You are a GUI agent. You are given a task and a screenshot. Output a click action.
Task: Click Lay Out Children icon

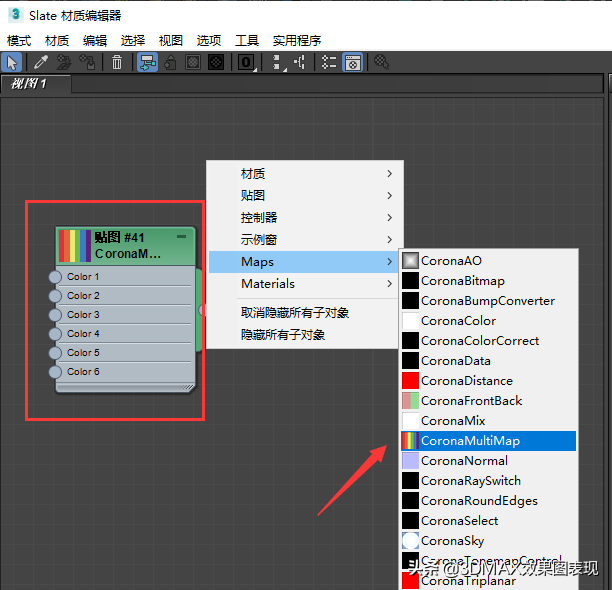[x=300, y=62]
